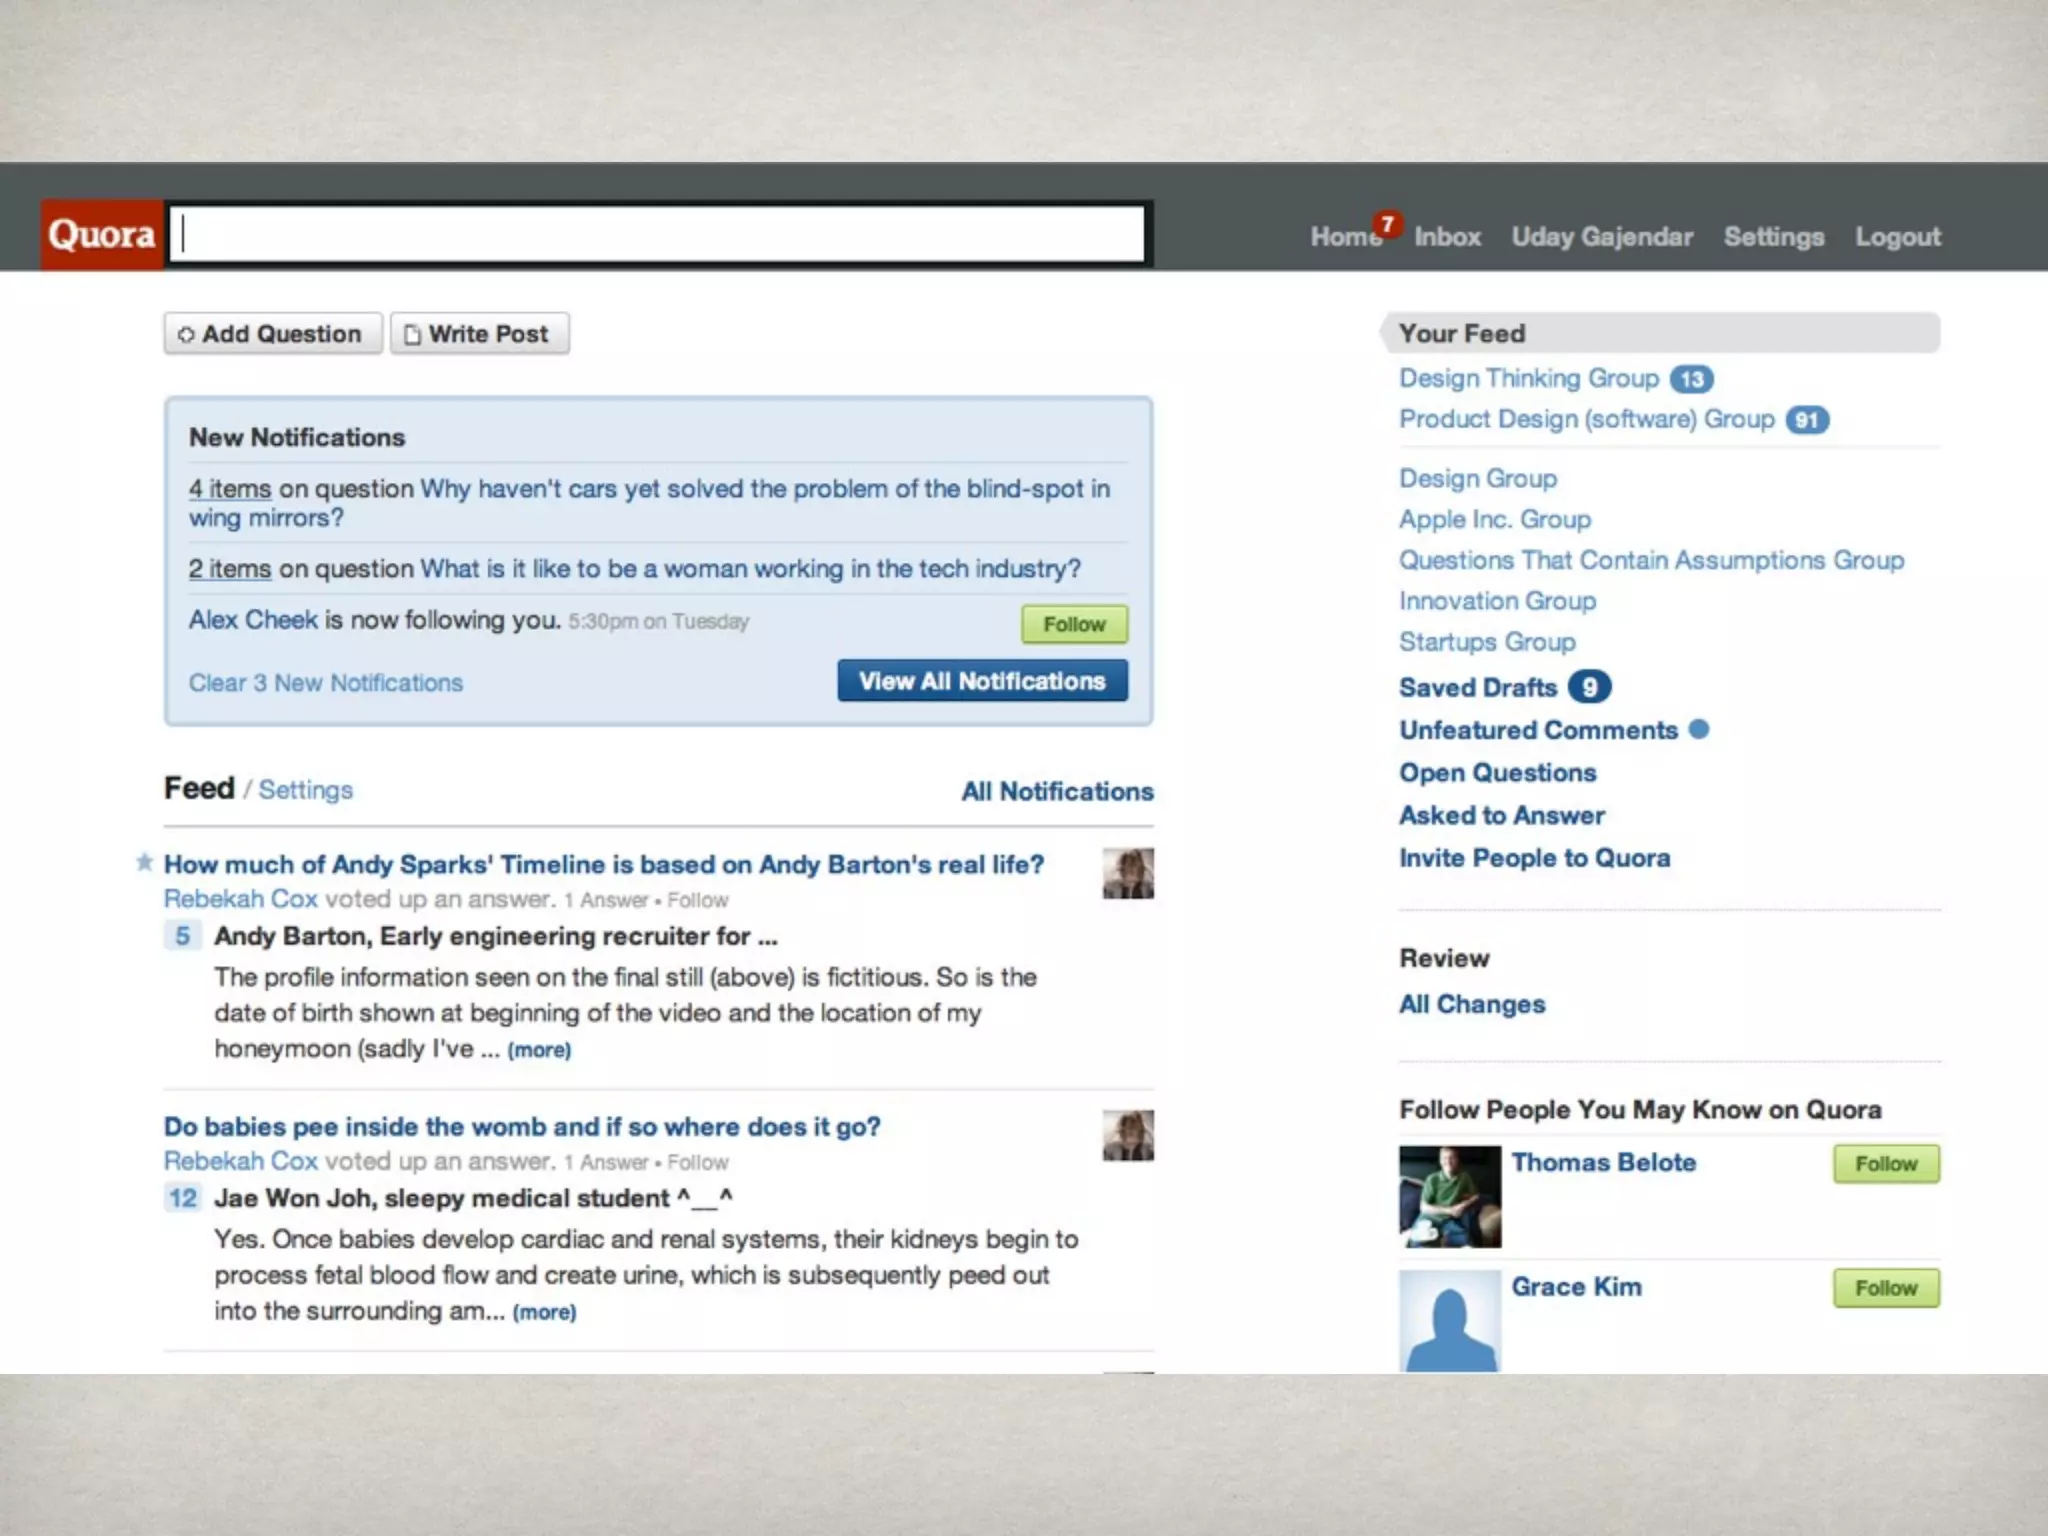Click Clear 3 New Notifications link

point(326,683)
